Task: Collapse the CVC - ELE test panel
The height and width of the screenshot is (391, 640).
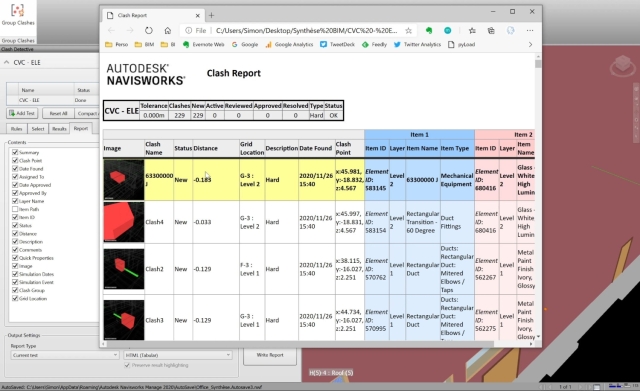Action: click(x=7, y=62)
